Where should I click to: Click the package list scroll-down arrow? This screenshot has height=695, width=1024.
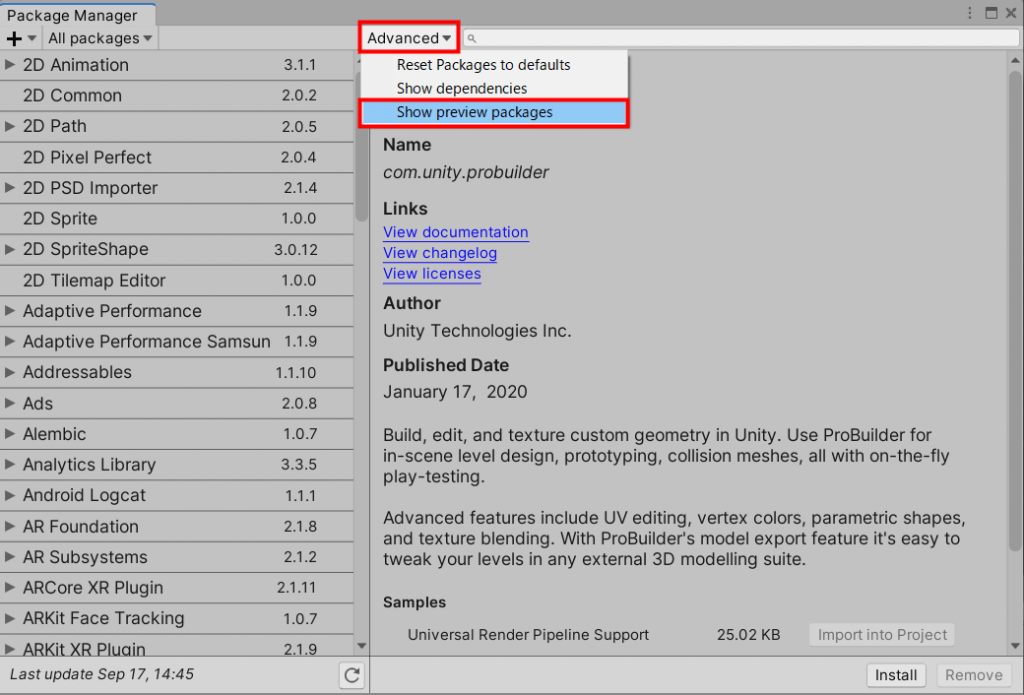point(361,646)
